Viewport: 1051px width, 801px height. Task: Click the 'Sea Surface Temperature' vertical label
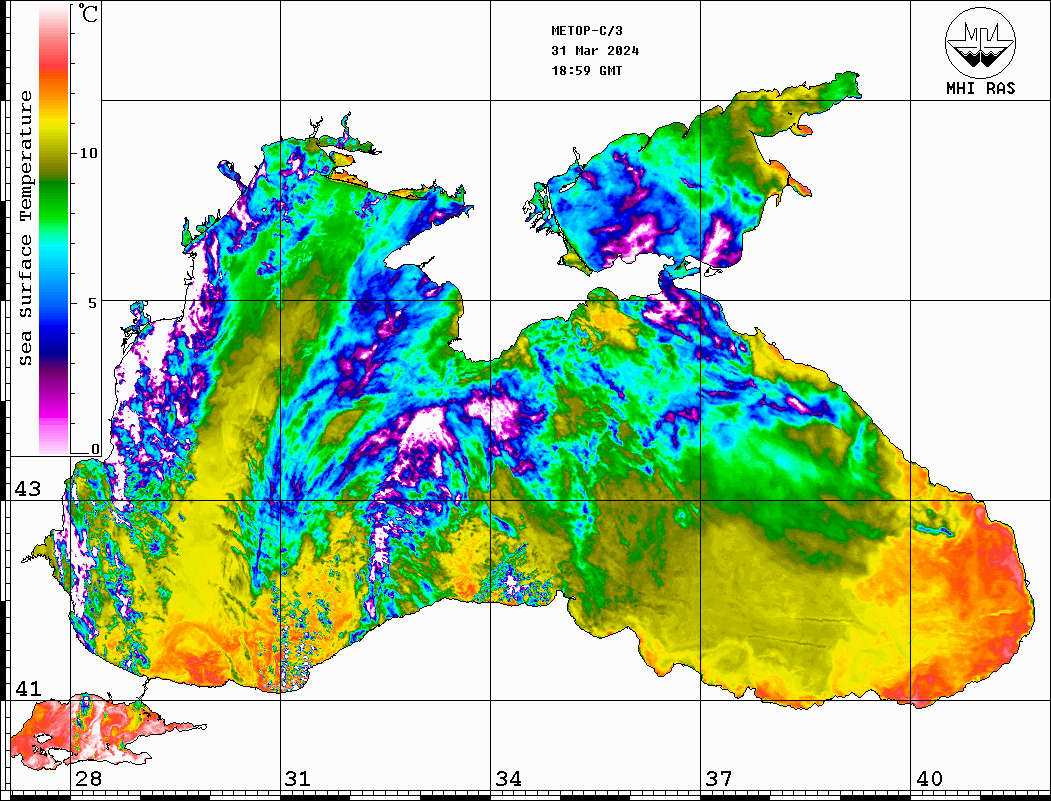pos(25,228)
